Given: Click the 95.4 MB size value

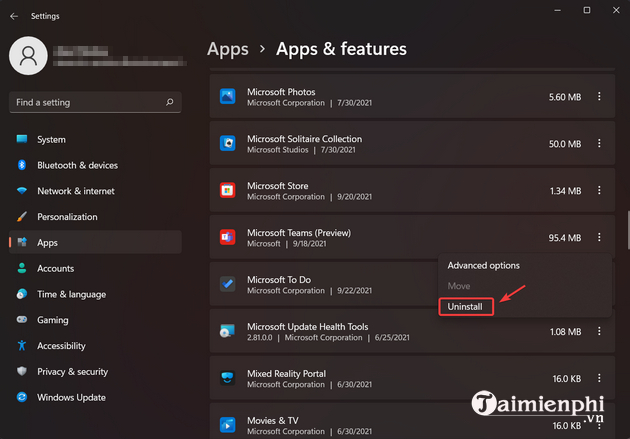Looking at the screenshot, I should click(x=565, y=238).
